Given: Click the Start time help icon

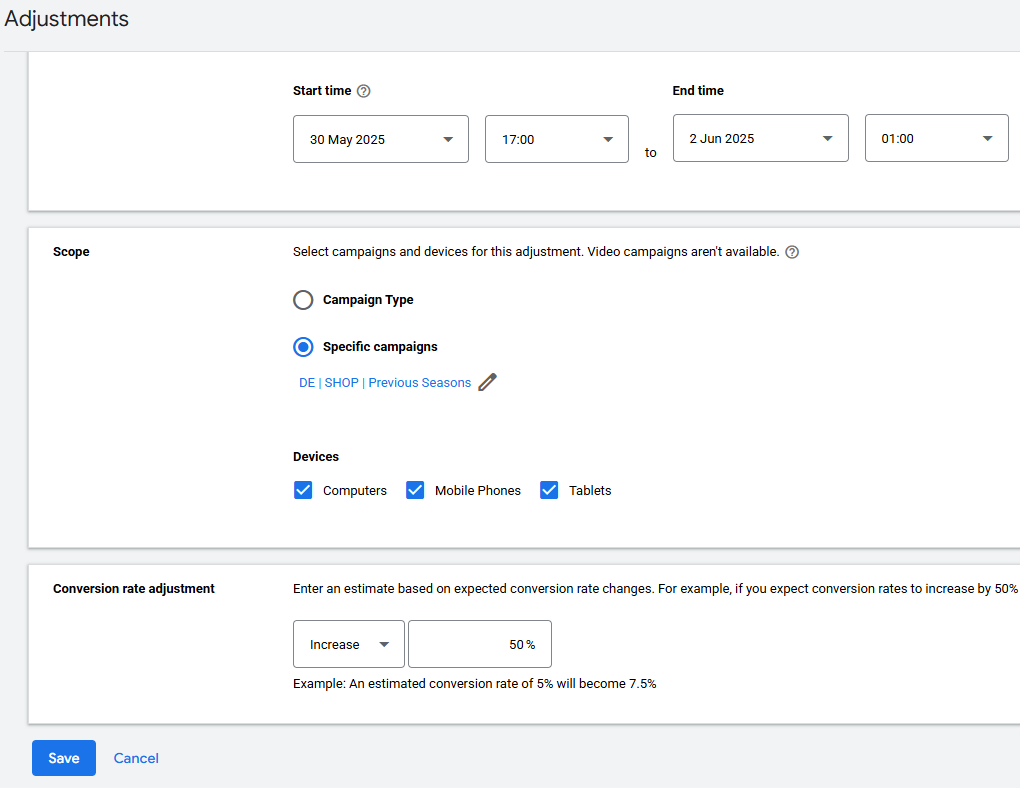Looking at the screenshot, I should (363, 90).
